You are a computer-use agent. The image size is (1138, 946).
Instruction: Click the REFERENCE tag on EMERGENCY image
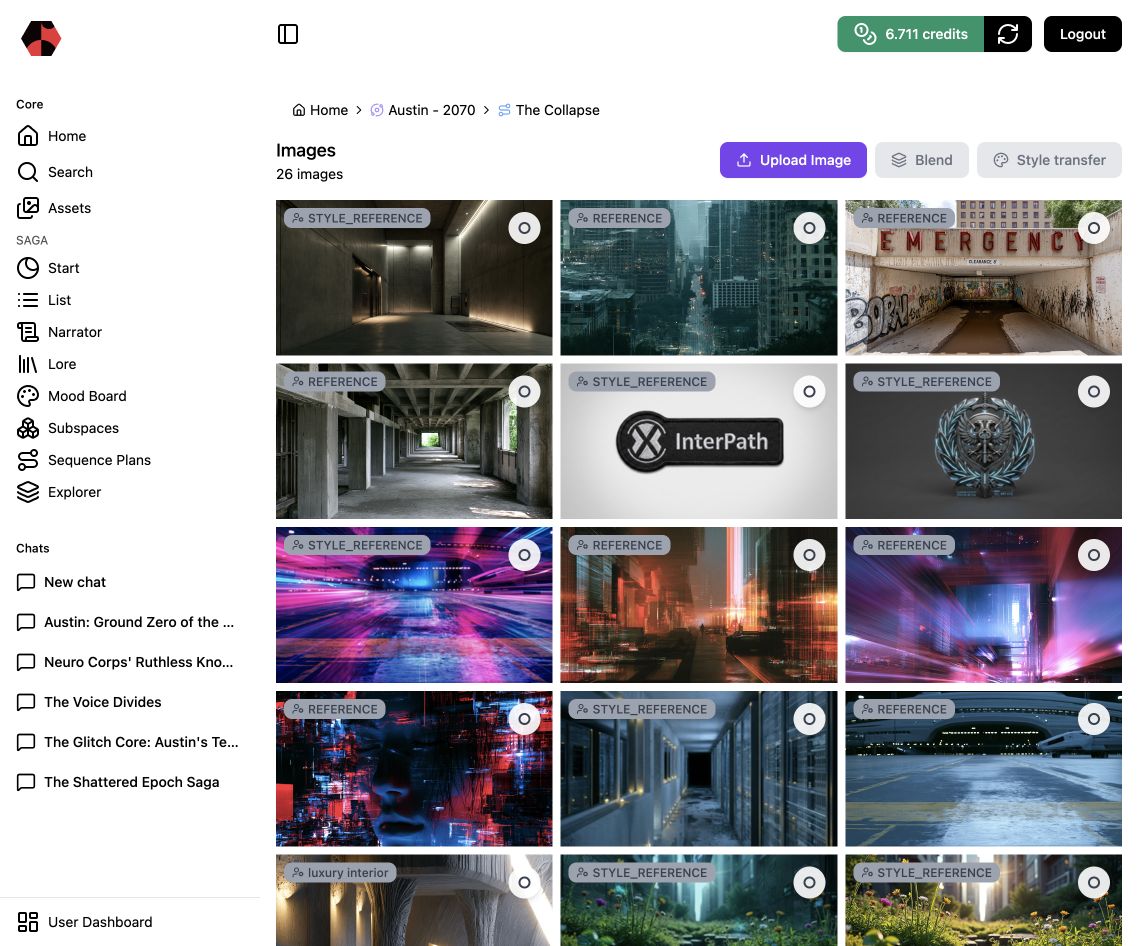904,218
